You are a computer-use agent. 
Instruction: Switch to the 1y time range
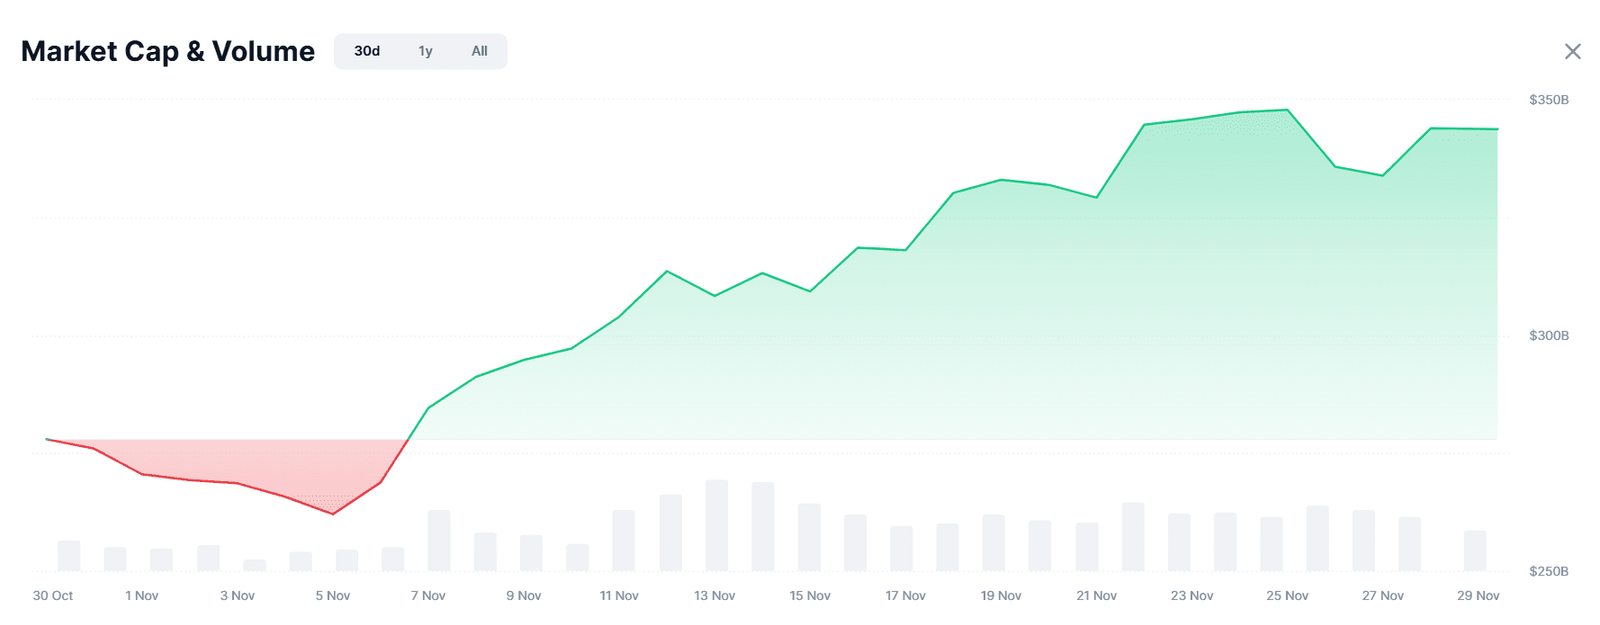tap(425, 51)
